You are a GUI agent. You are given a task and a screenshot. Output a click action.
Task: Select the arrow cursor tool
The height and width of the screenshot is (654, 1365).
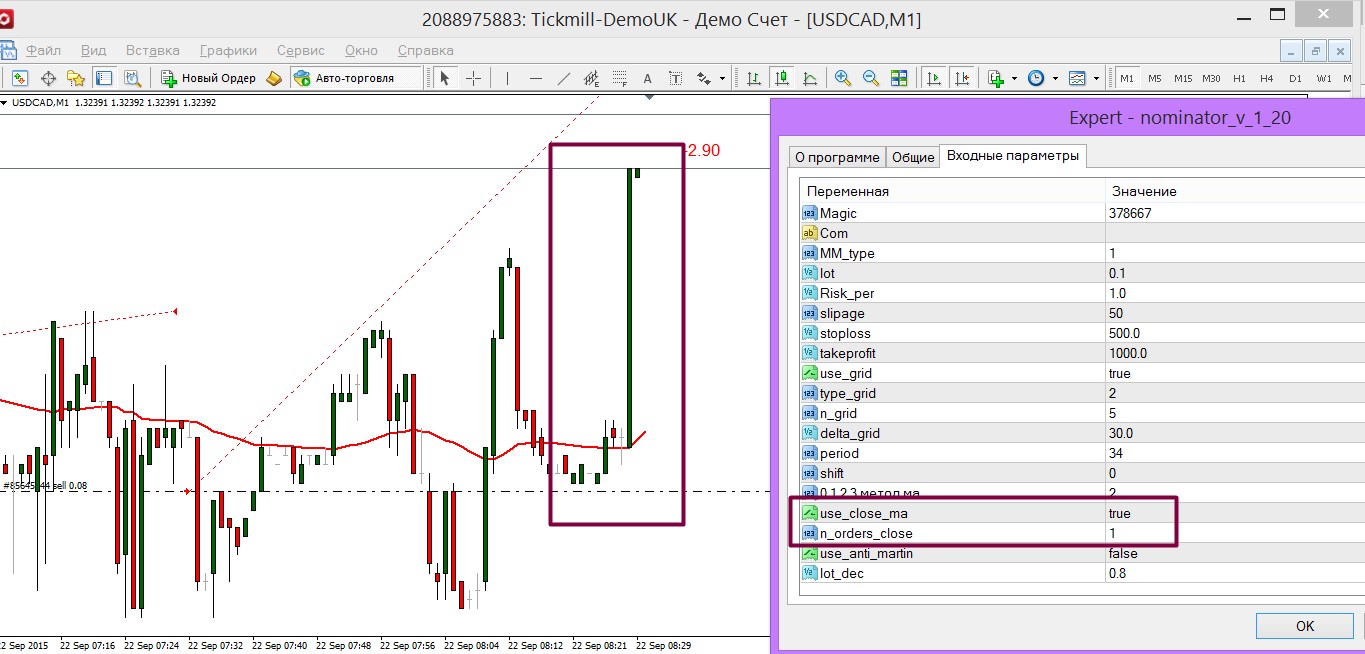click(x=445, y=78)
